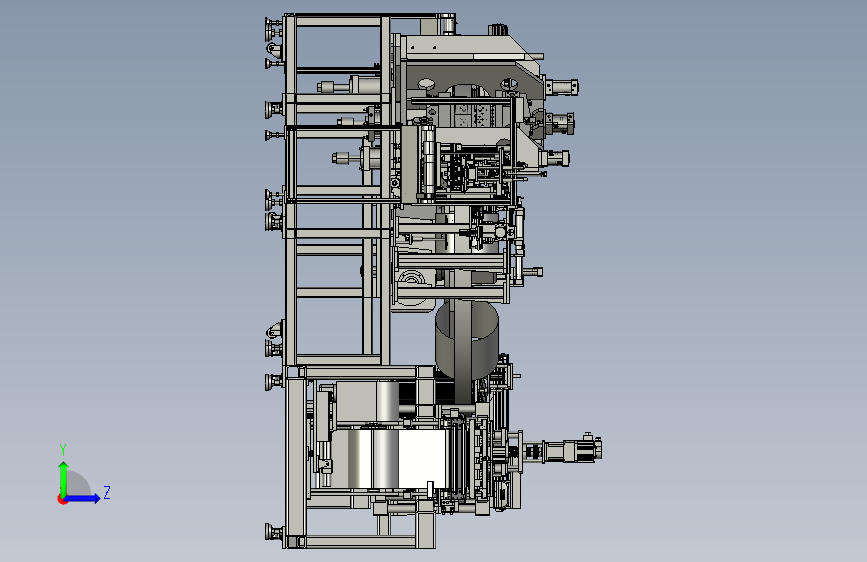Click the red X axis dot at triad origin
867x562 pixels.
(x=62, y=499)
